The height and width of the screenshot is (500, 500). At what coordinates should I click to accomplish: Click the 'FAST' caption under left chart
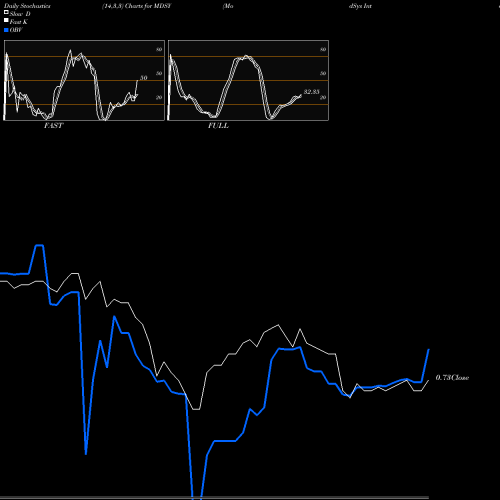[x=54, y=126]
